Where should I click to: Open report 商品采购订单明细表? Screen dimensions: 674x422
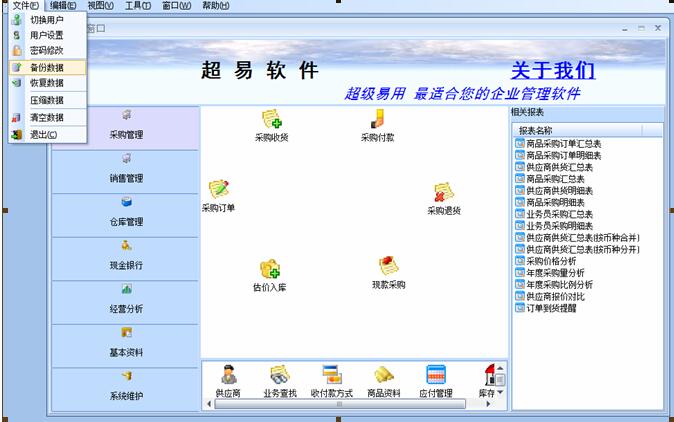(558, 155)
